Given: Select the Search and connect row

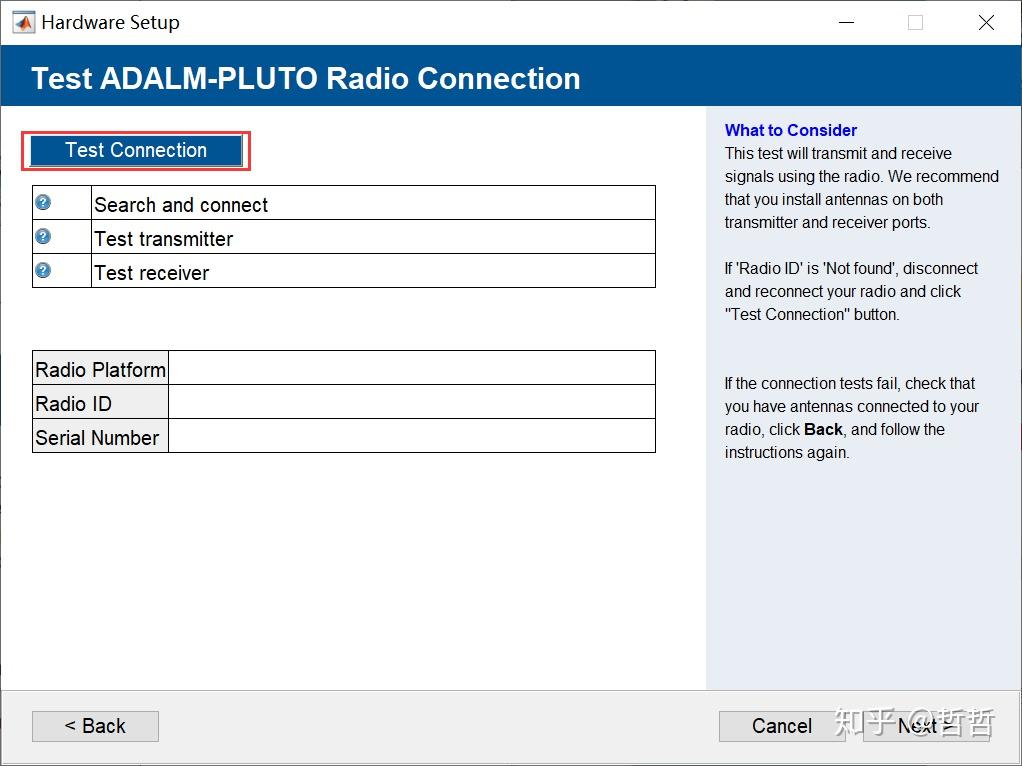Looking at the screenshot, I should 343,203.
